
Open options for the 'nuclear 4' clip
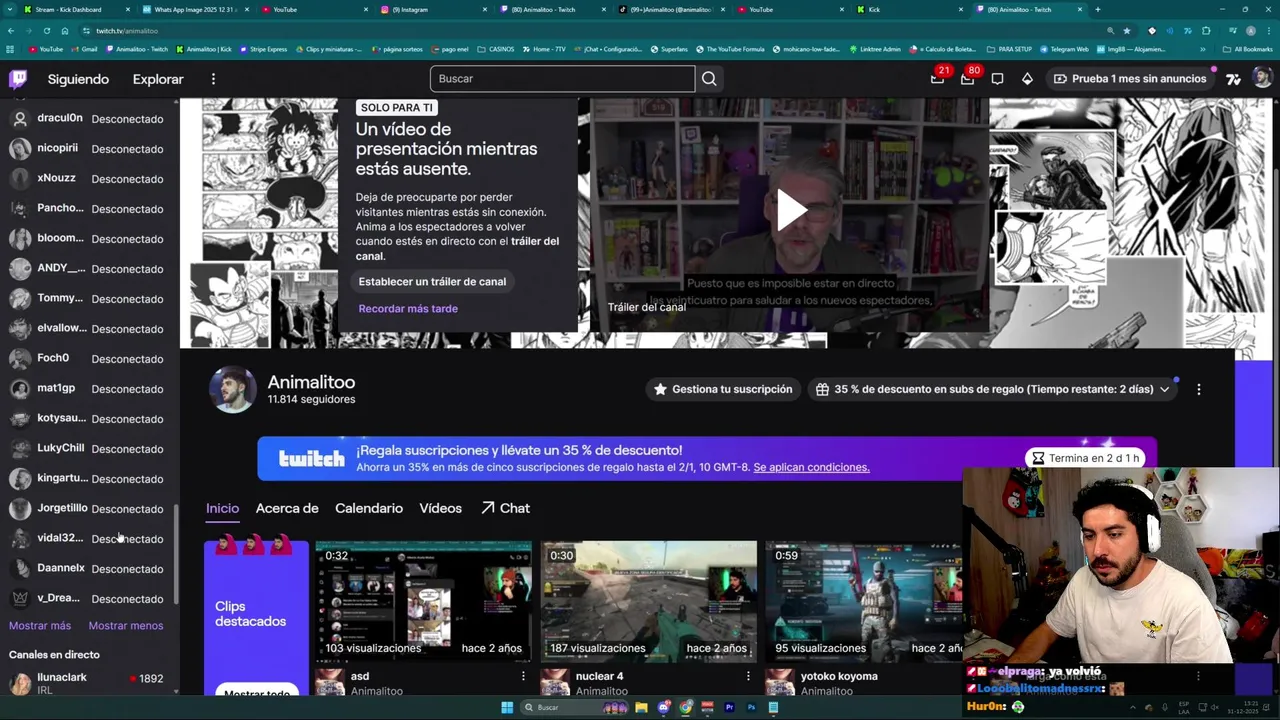(748, 676)
